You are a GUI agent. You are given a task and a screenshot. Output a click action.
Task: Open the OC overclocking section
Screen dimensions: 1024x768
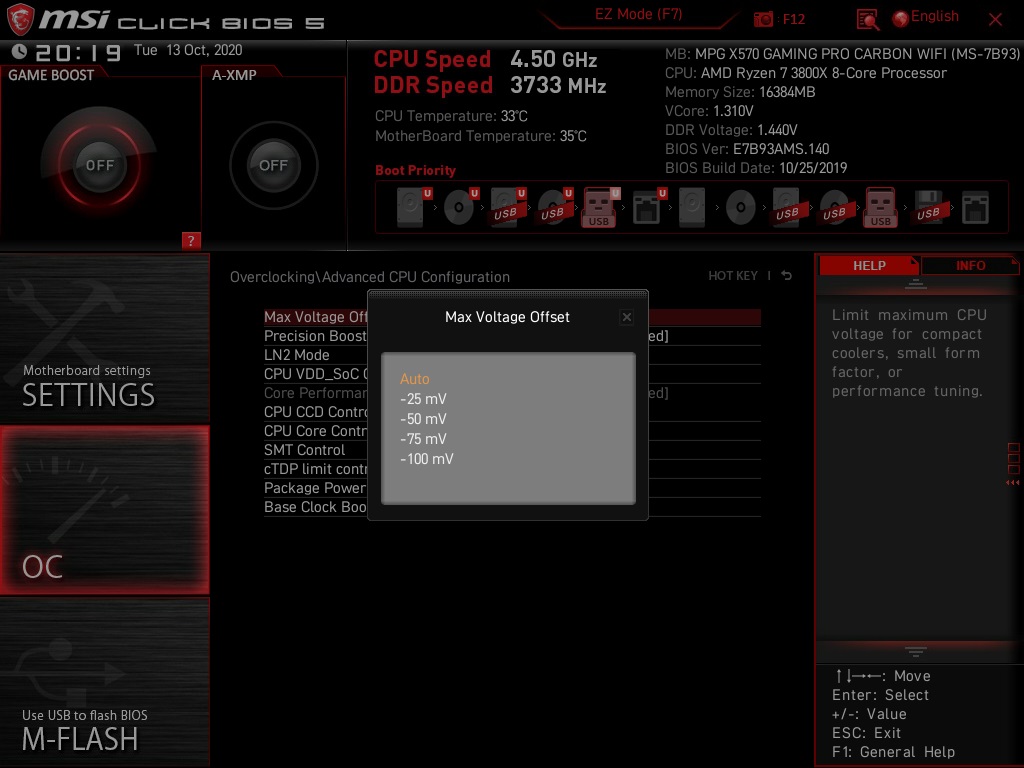click(x=104, y=510)
